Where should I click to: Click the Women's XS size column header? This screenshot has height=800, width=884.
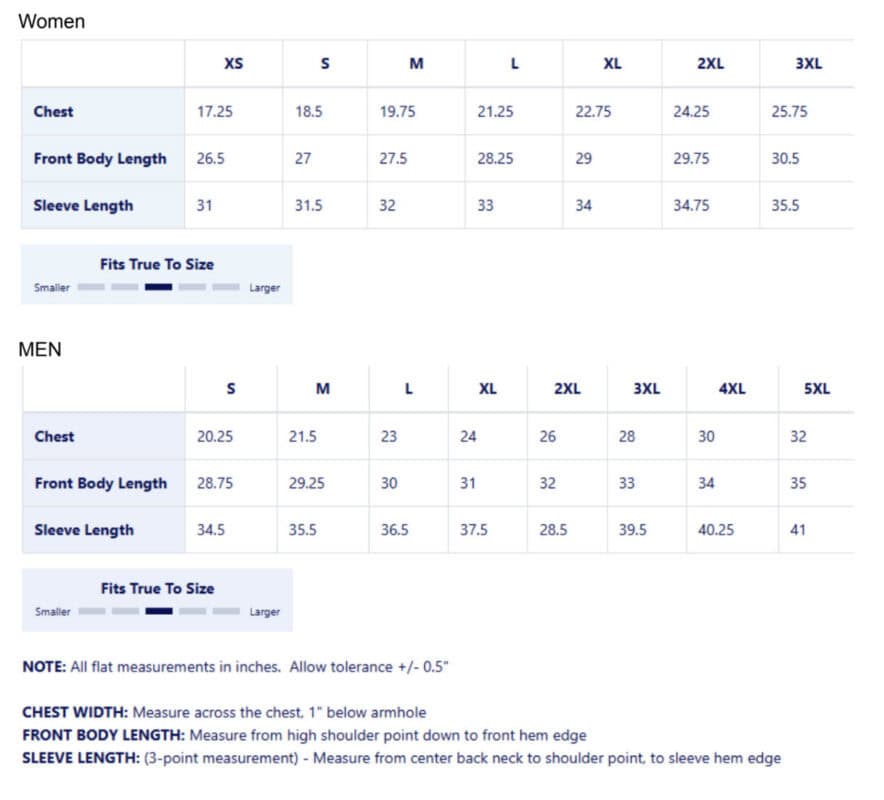233,63
